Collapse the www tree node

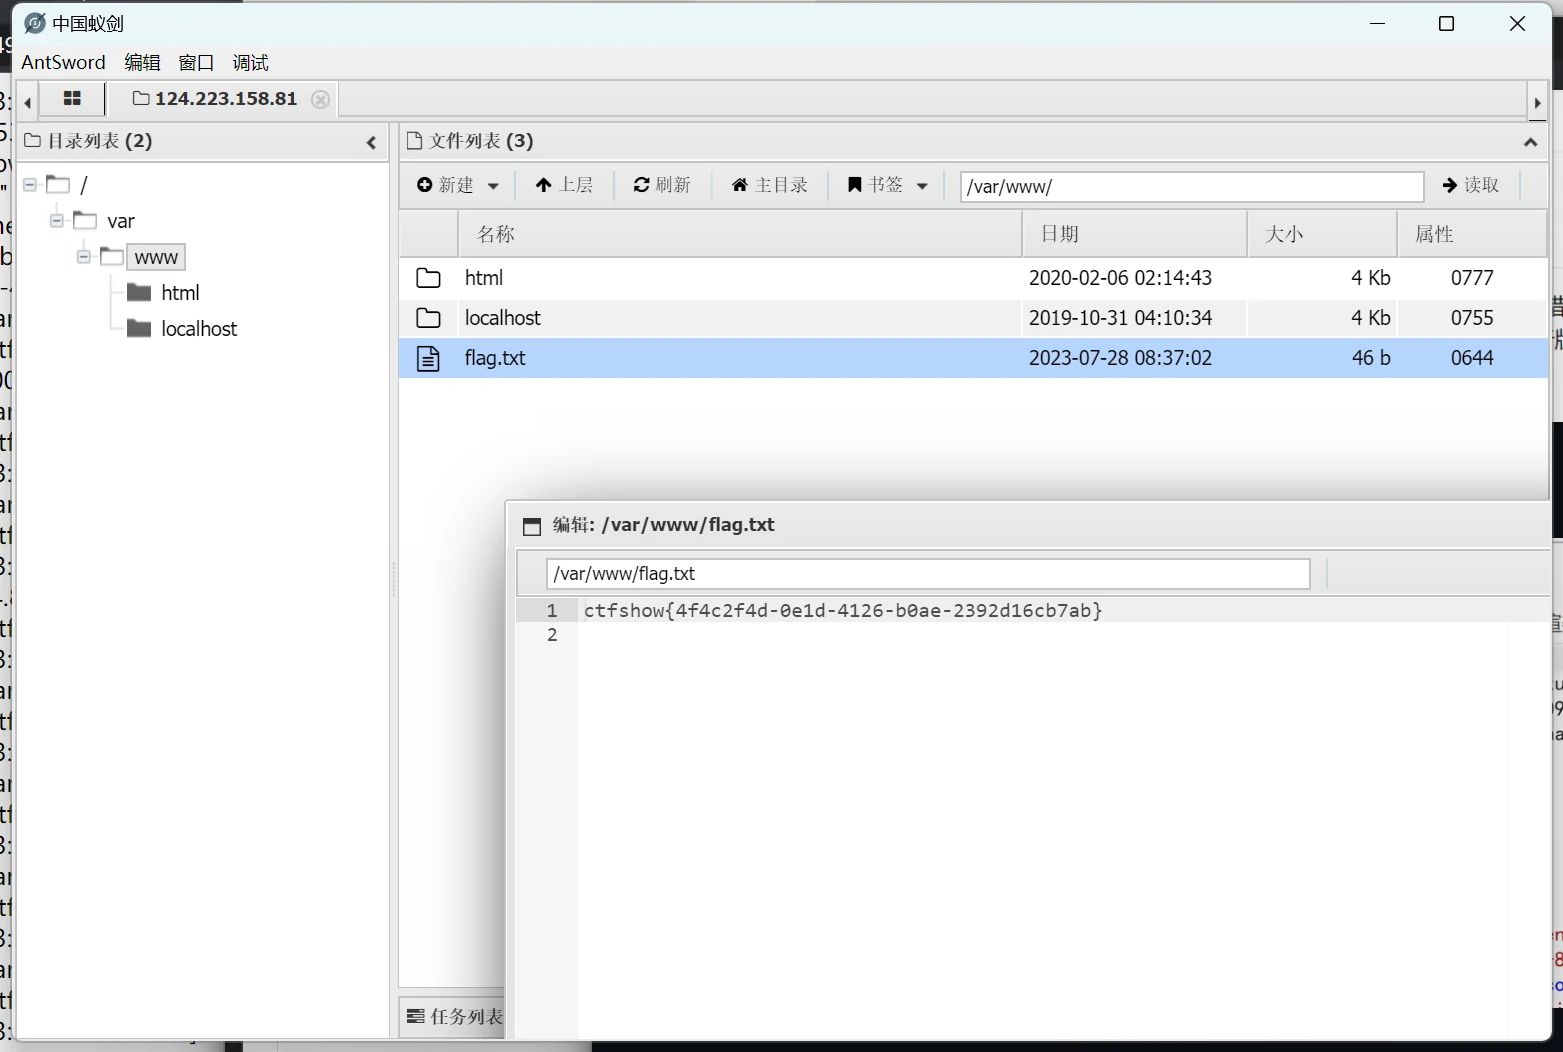(84, 257)
